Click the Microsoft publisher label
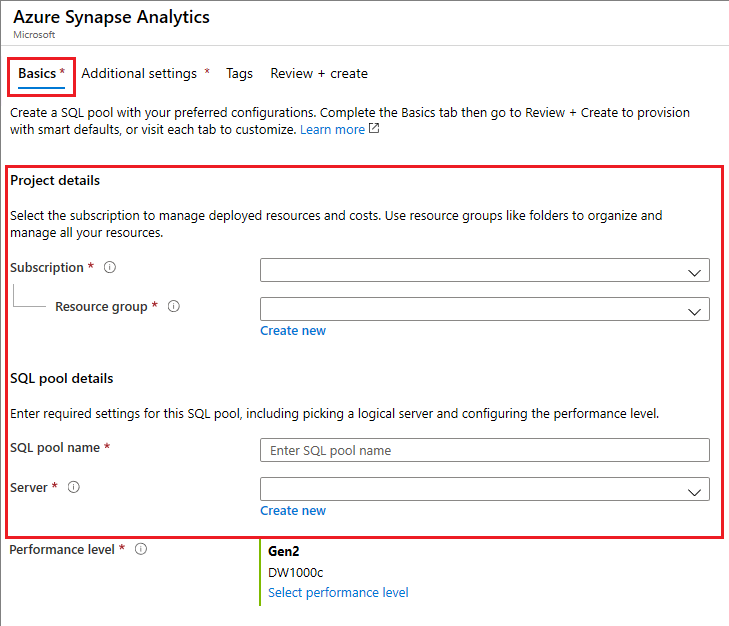 (x=34, y=35)
